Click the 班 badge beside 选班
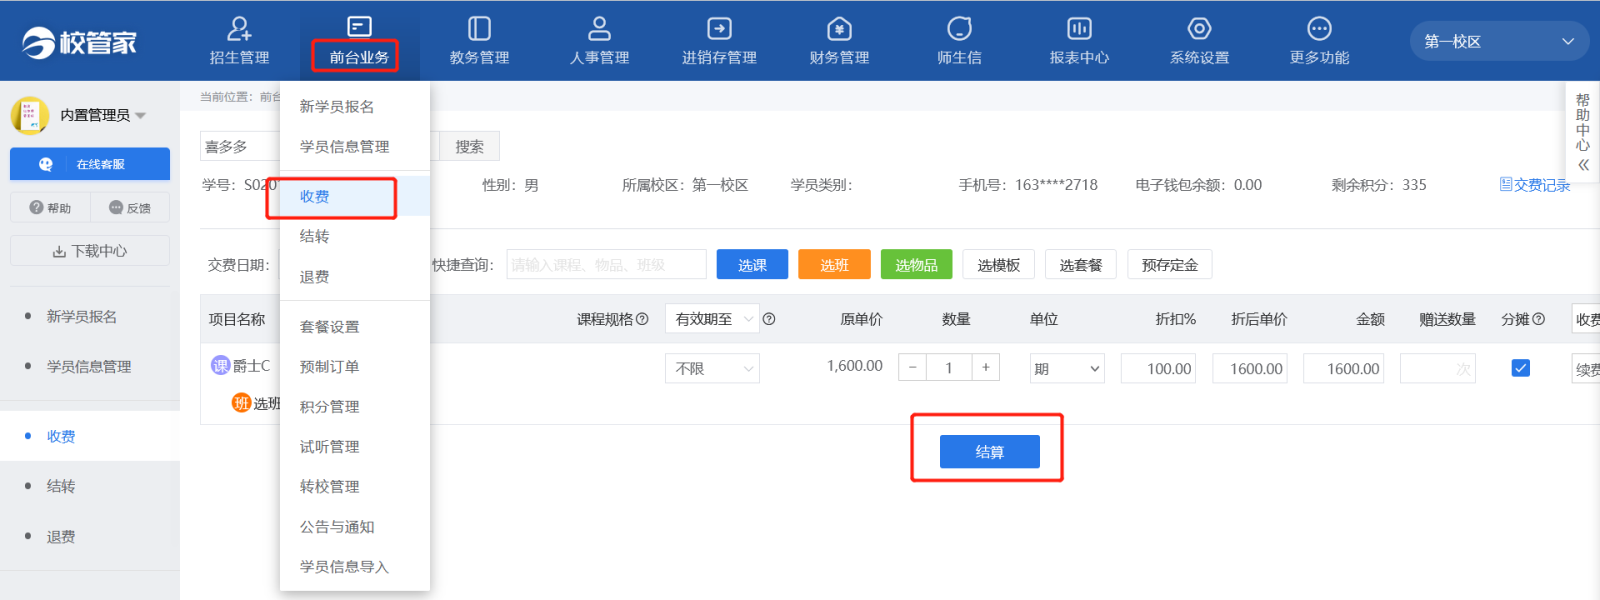 point(241,403)
